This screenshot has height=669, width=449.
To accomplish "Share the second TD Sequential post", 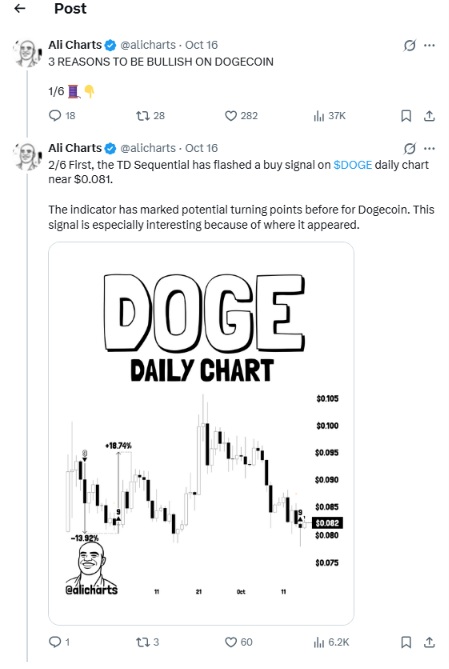I will point(429,642).
